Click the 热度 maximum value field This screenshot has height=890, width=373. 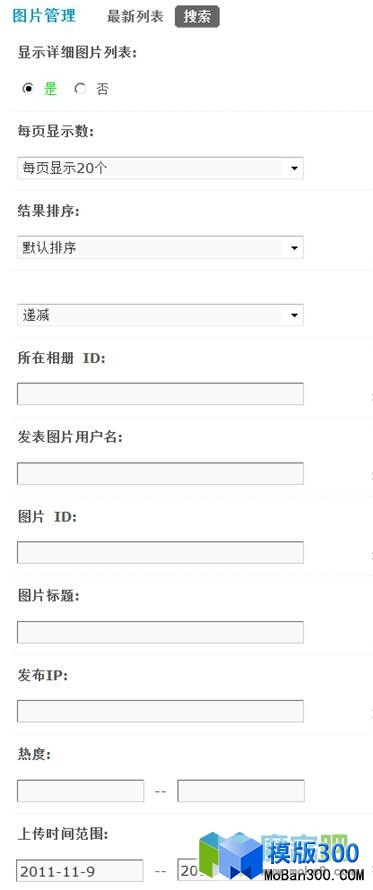click(x=241, y=791)
